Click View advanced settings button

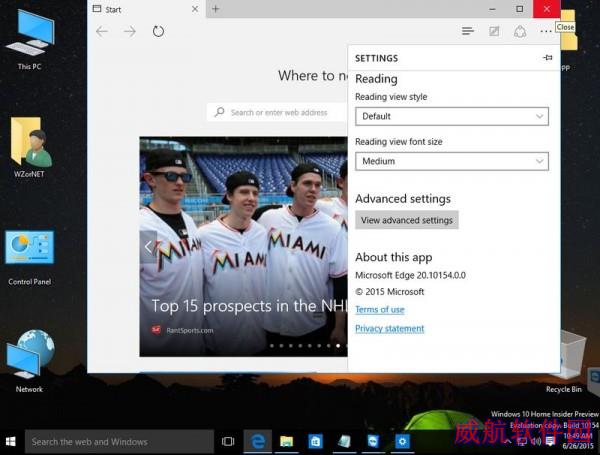(x=407, y=220)
